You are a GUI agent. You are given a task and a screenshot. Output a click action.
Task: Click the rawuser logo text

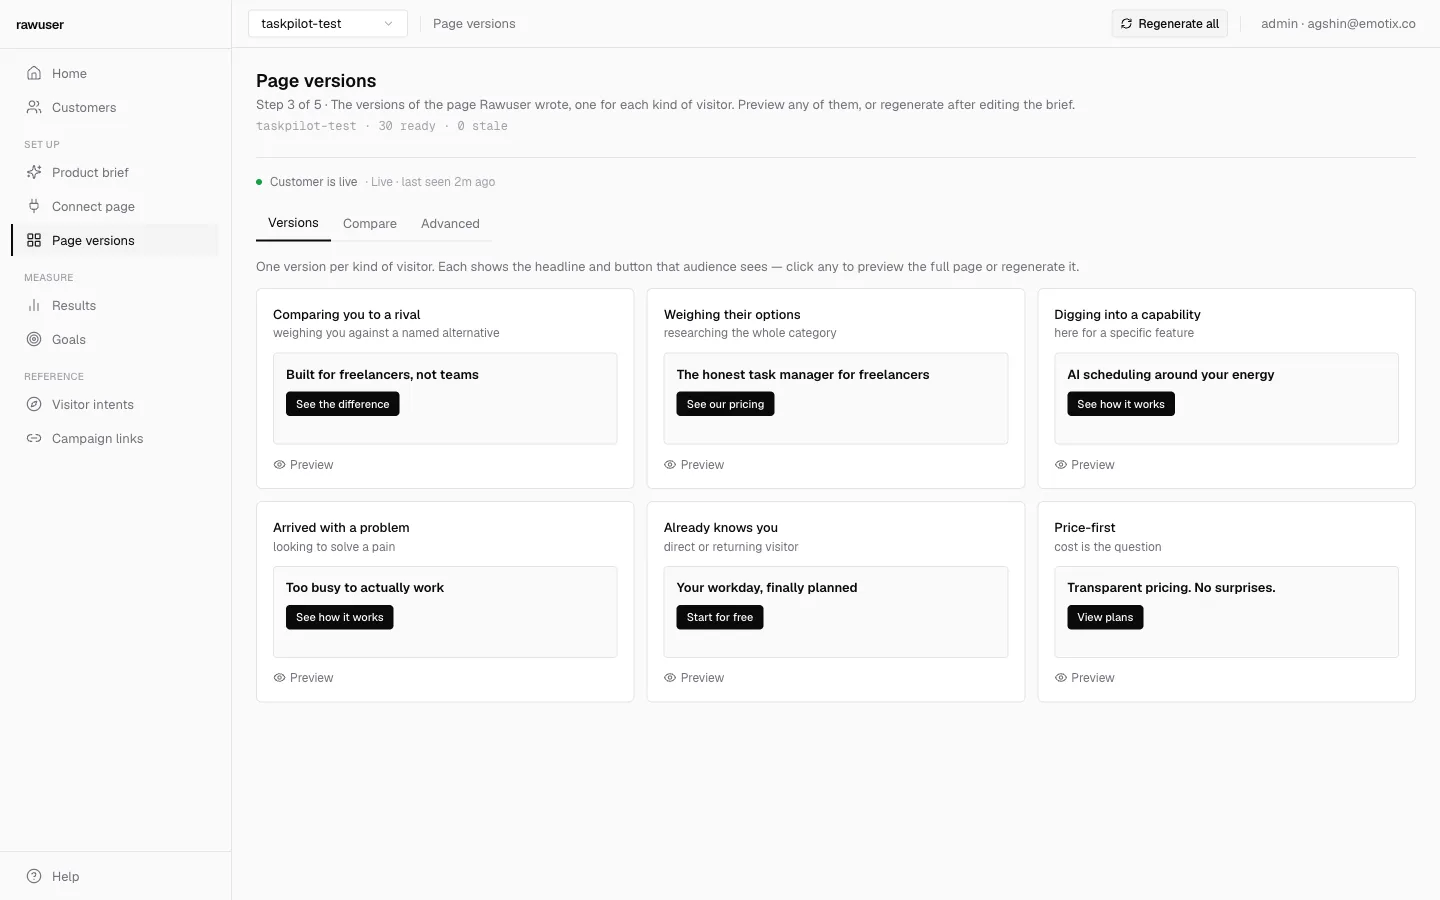coord(40,25)
